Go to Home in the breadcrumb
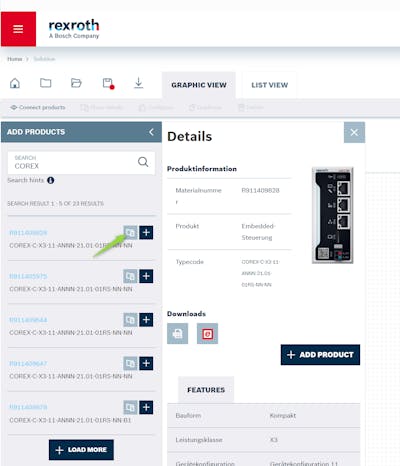Viewport: 400px width, 466px height. (15, 59)
